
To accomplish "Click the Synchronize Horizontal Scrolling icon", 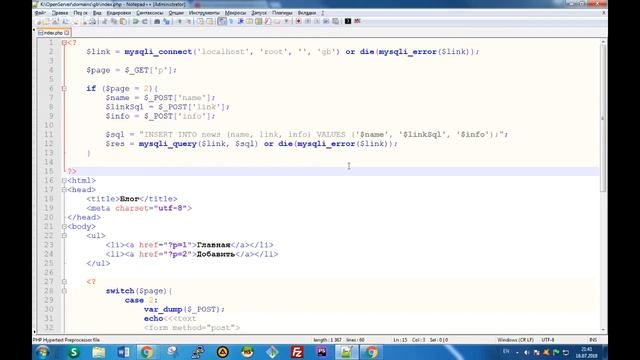I will (210, 21).
